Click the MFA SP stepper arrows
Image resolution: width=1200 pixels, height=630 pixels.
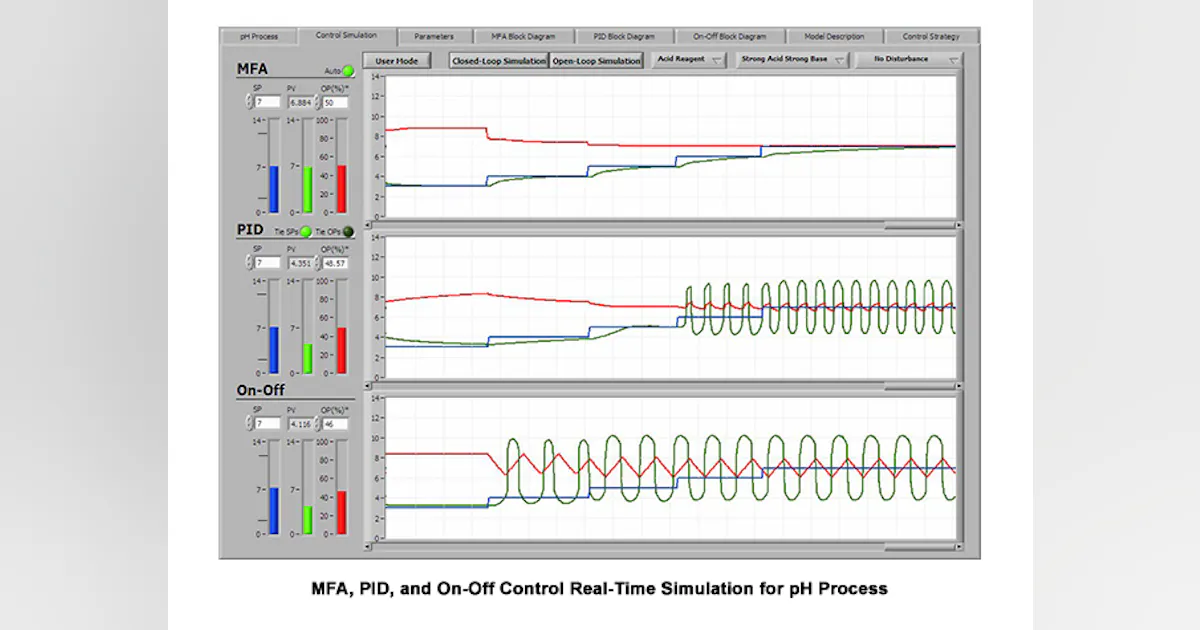pyautogui.click(x=250, y=102)
